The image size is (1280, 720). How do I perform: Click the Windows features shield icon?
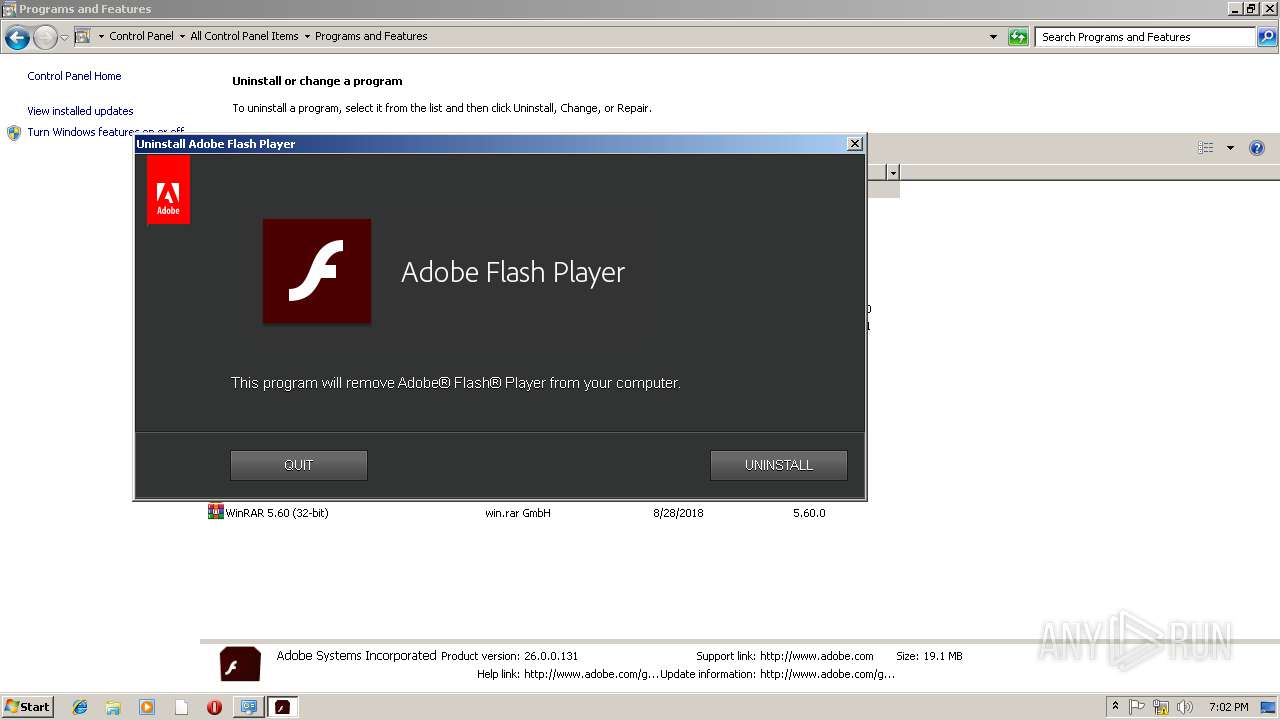point(14,132)
